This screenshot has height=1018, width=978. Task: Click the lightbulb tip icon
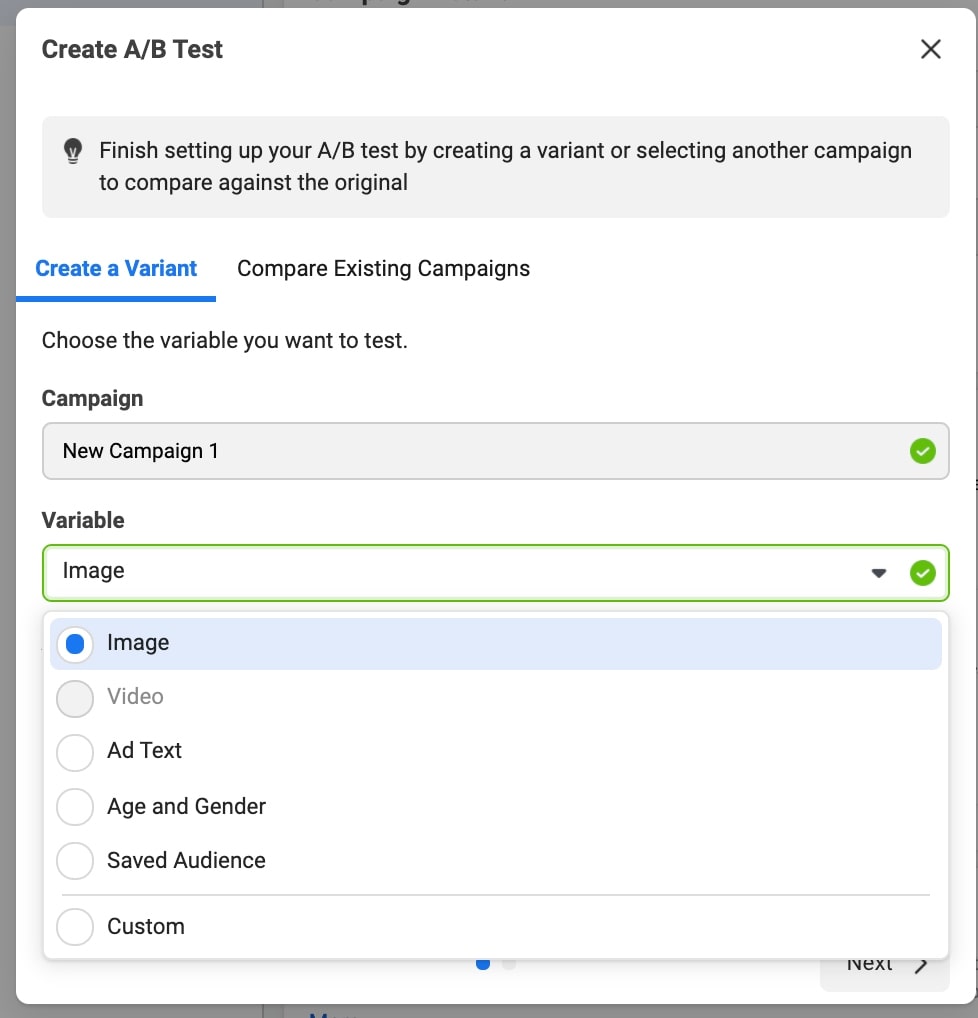(x=73, y=151)
